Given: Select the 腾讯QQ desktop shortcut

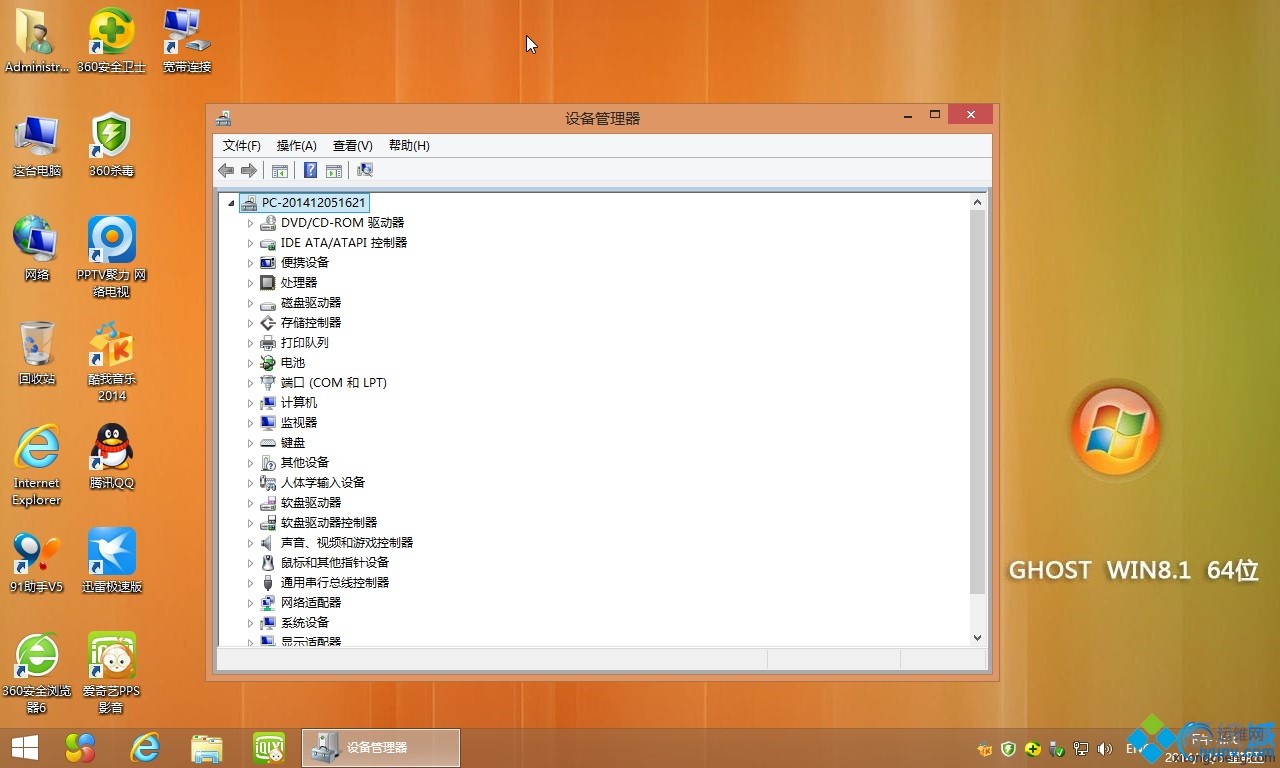Looking at the screenshot, I should coord(111,457).
